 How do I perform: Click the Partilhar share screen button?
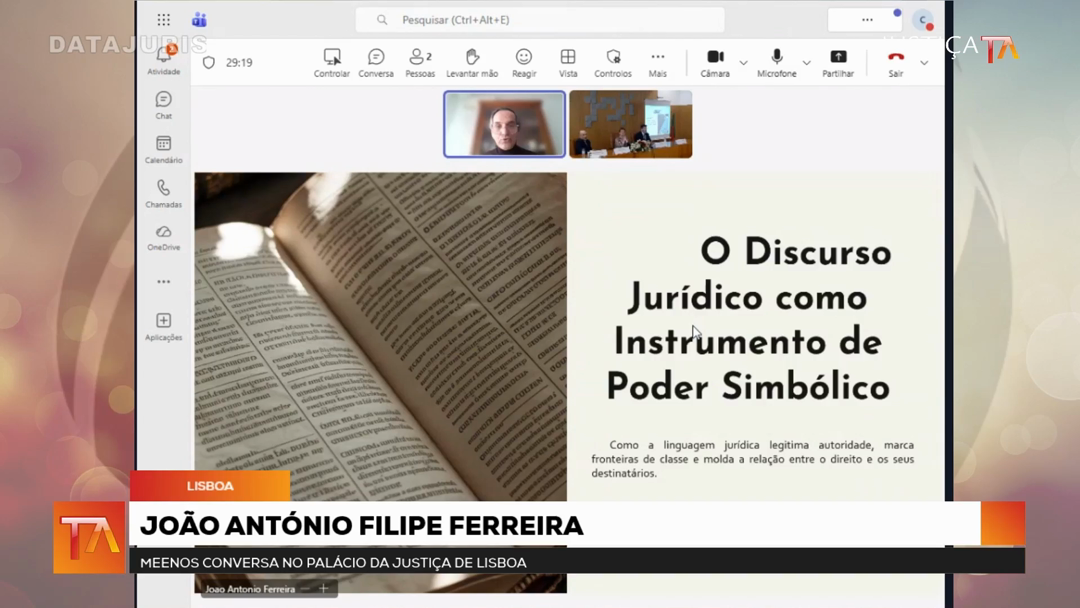[x=838, y=58]
